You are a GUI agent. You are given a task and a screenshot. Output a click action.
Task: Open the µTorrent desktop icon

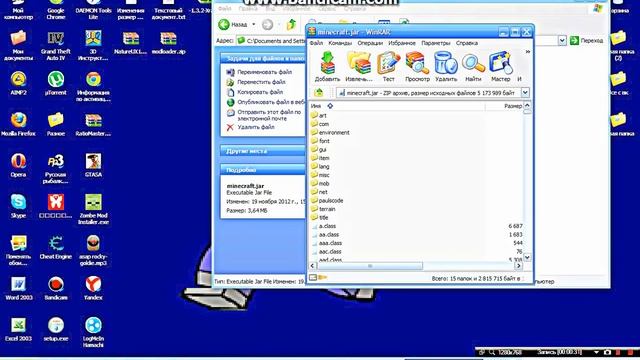point(56,84)
